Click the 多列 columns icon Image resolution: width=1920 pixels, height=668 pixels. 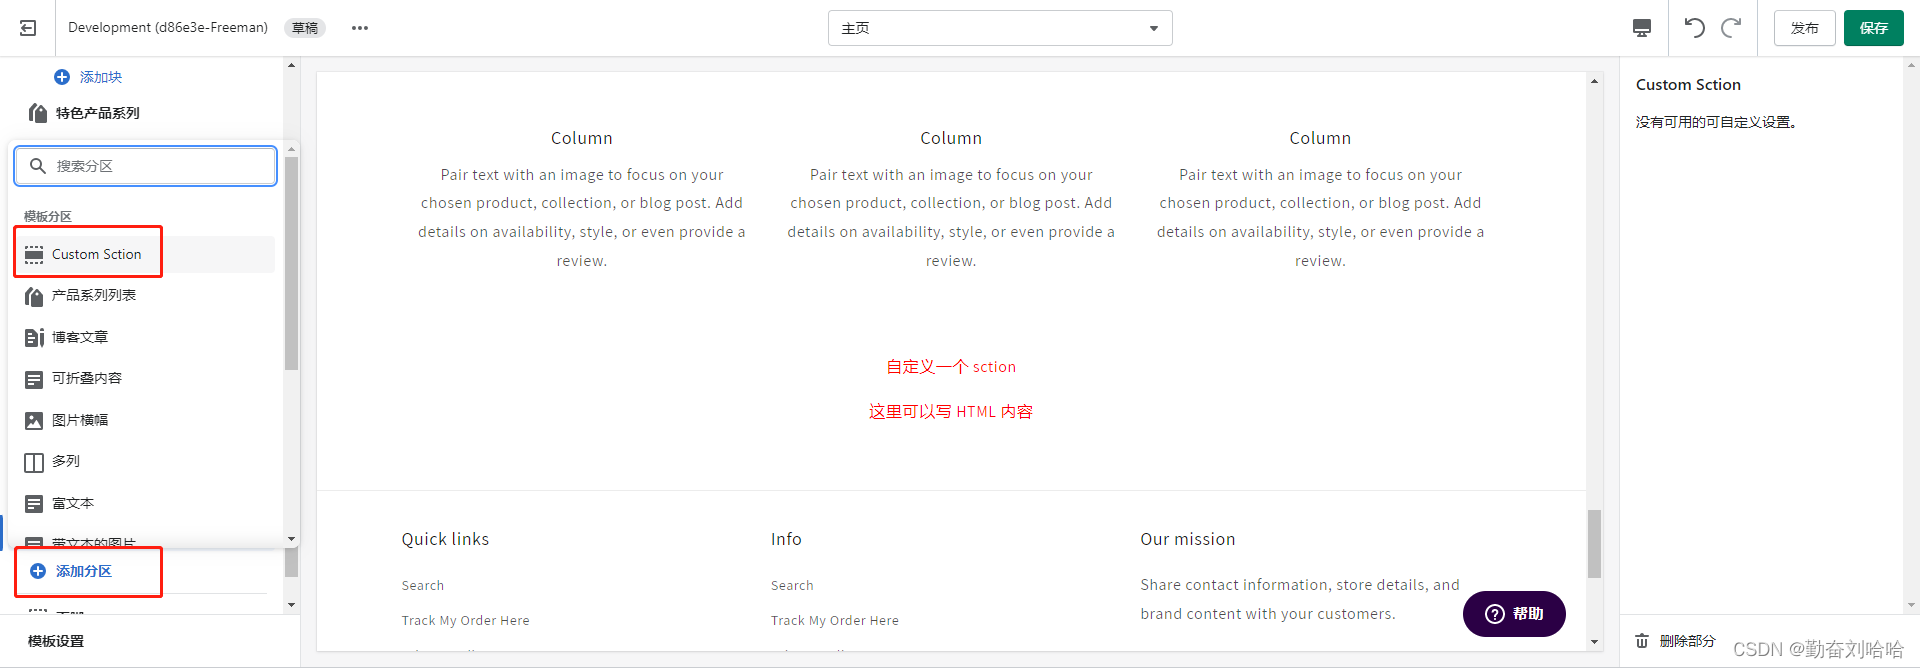click(34, 462)
